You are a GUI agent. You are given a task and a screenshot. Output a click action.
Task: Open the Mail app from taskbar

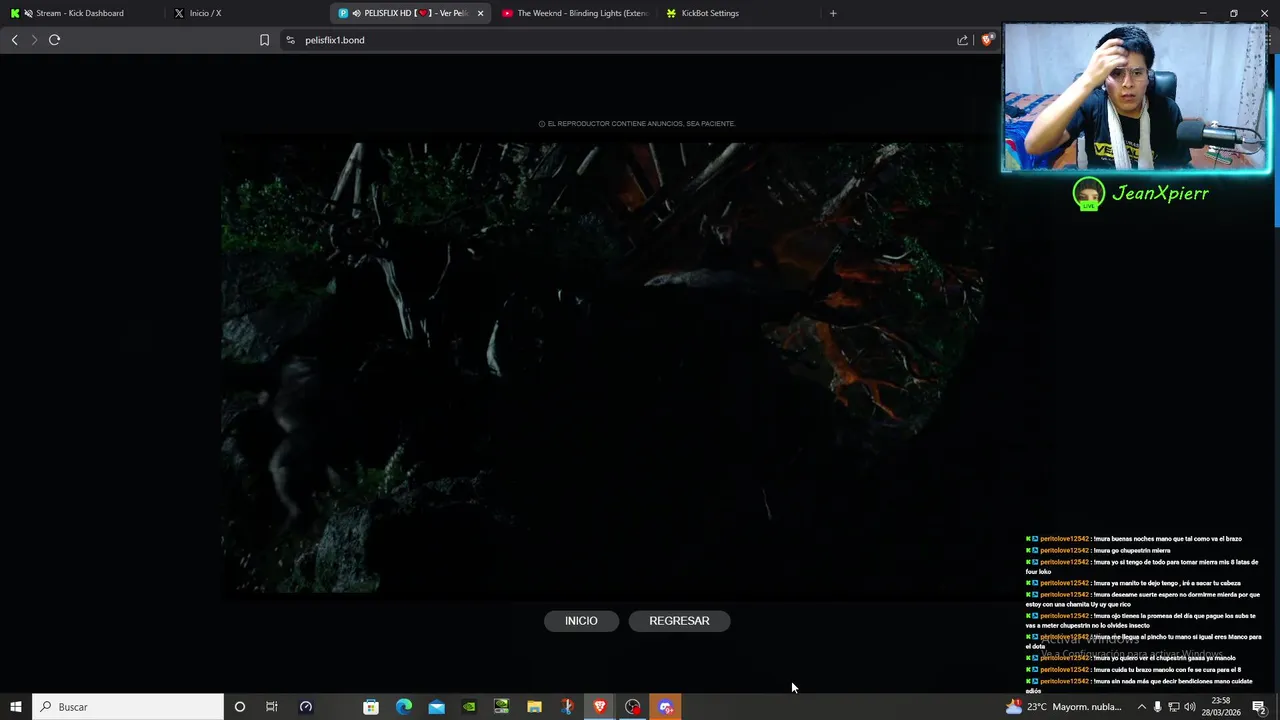click(x=437, y=707)
